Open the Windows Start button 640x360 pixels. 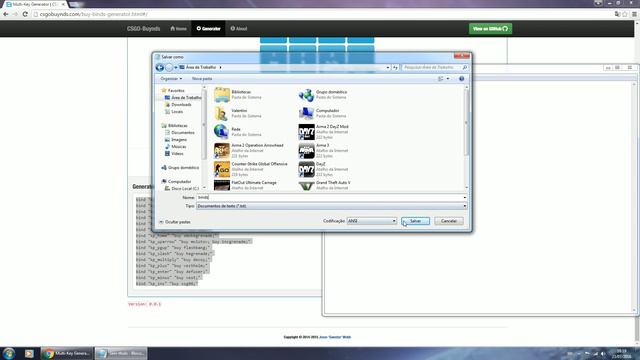(x=9, y=353)
